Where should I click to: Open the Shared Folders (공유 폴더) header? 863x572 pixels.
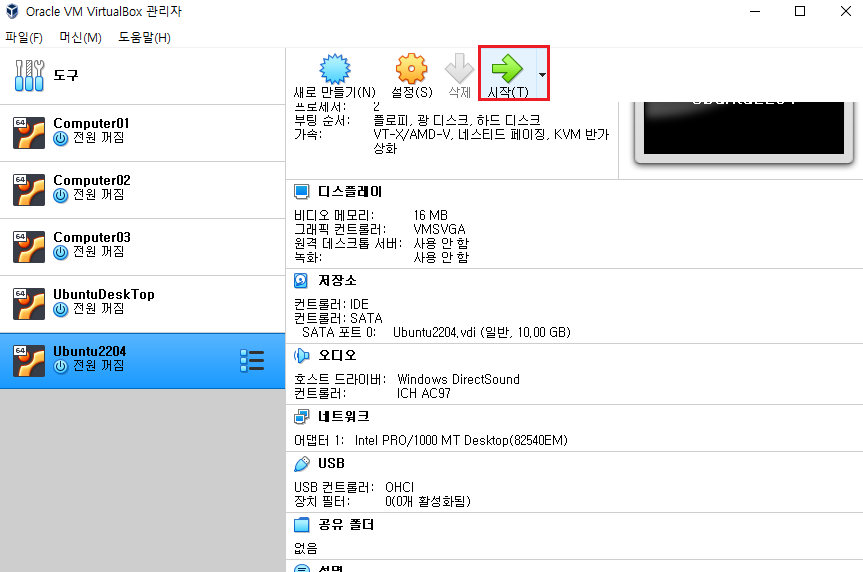(346, 525)
